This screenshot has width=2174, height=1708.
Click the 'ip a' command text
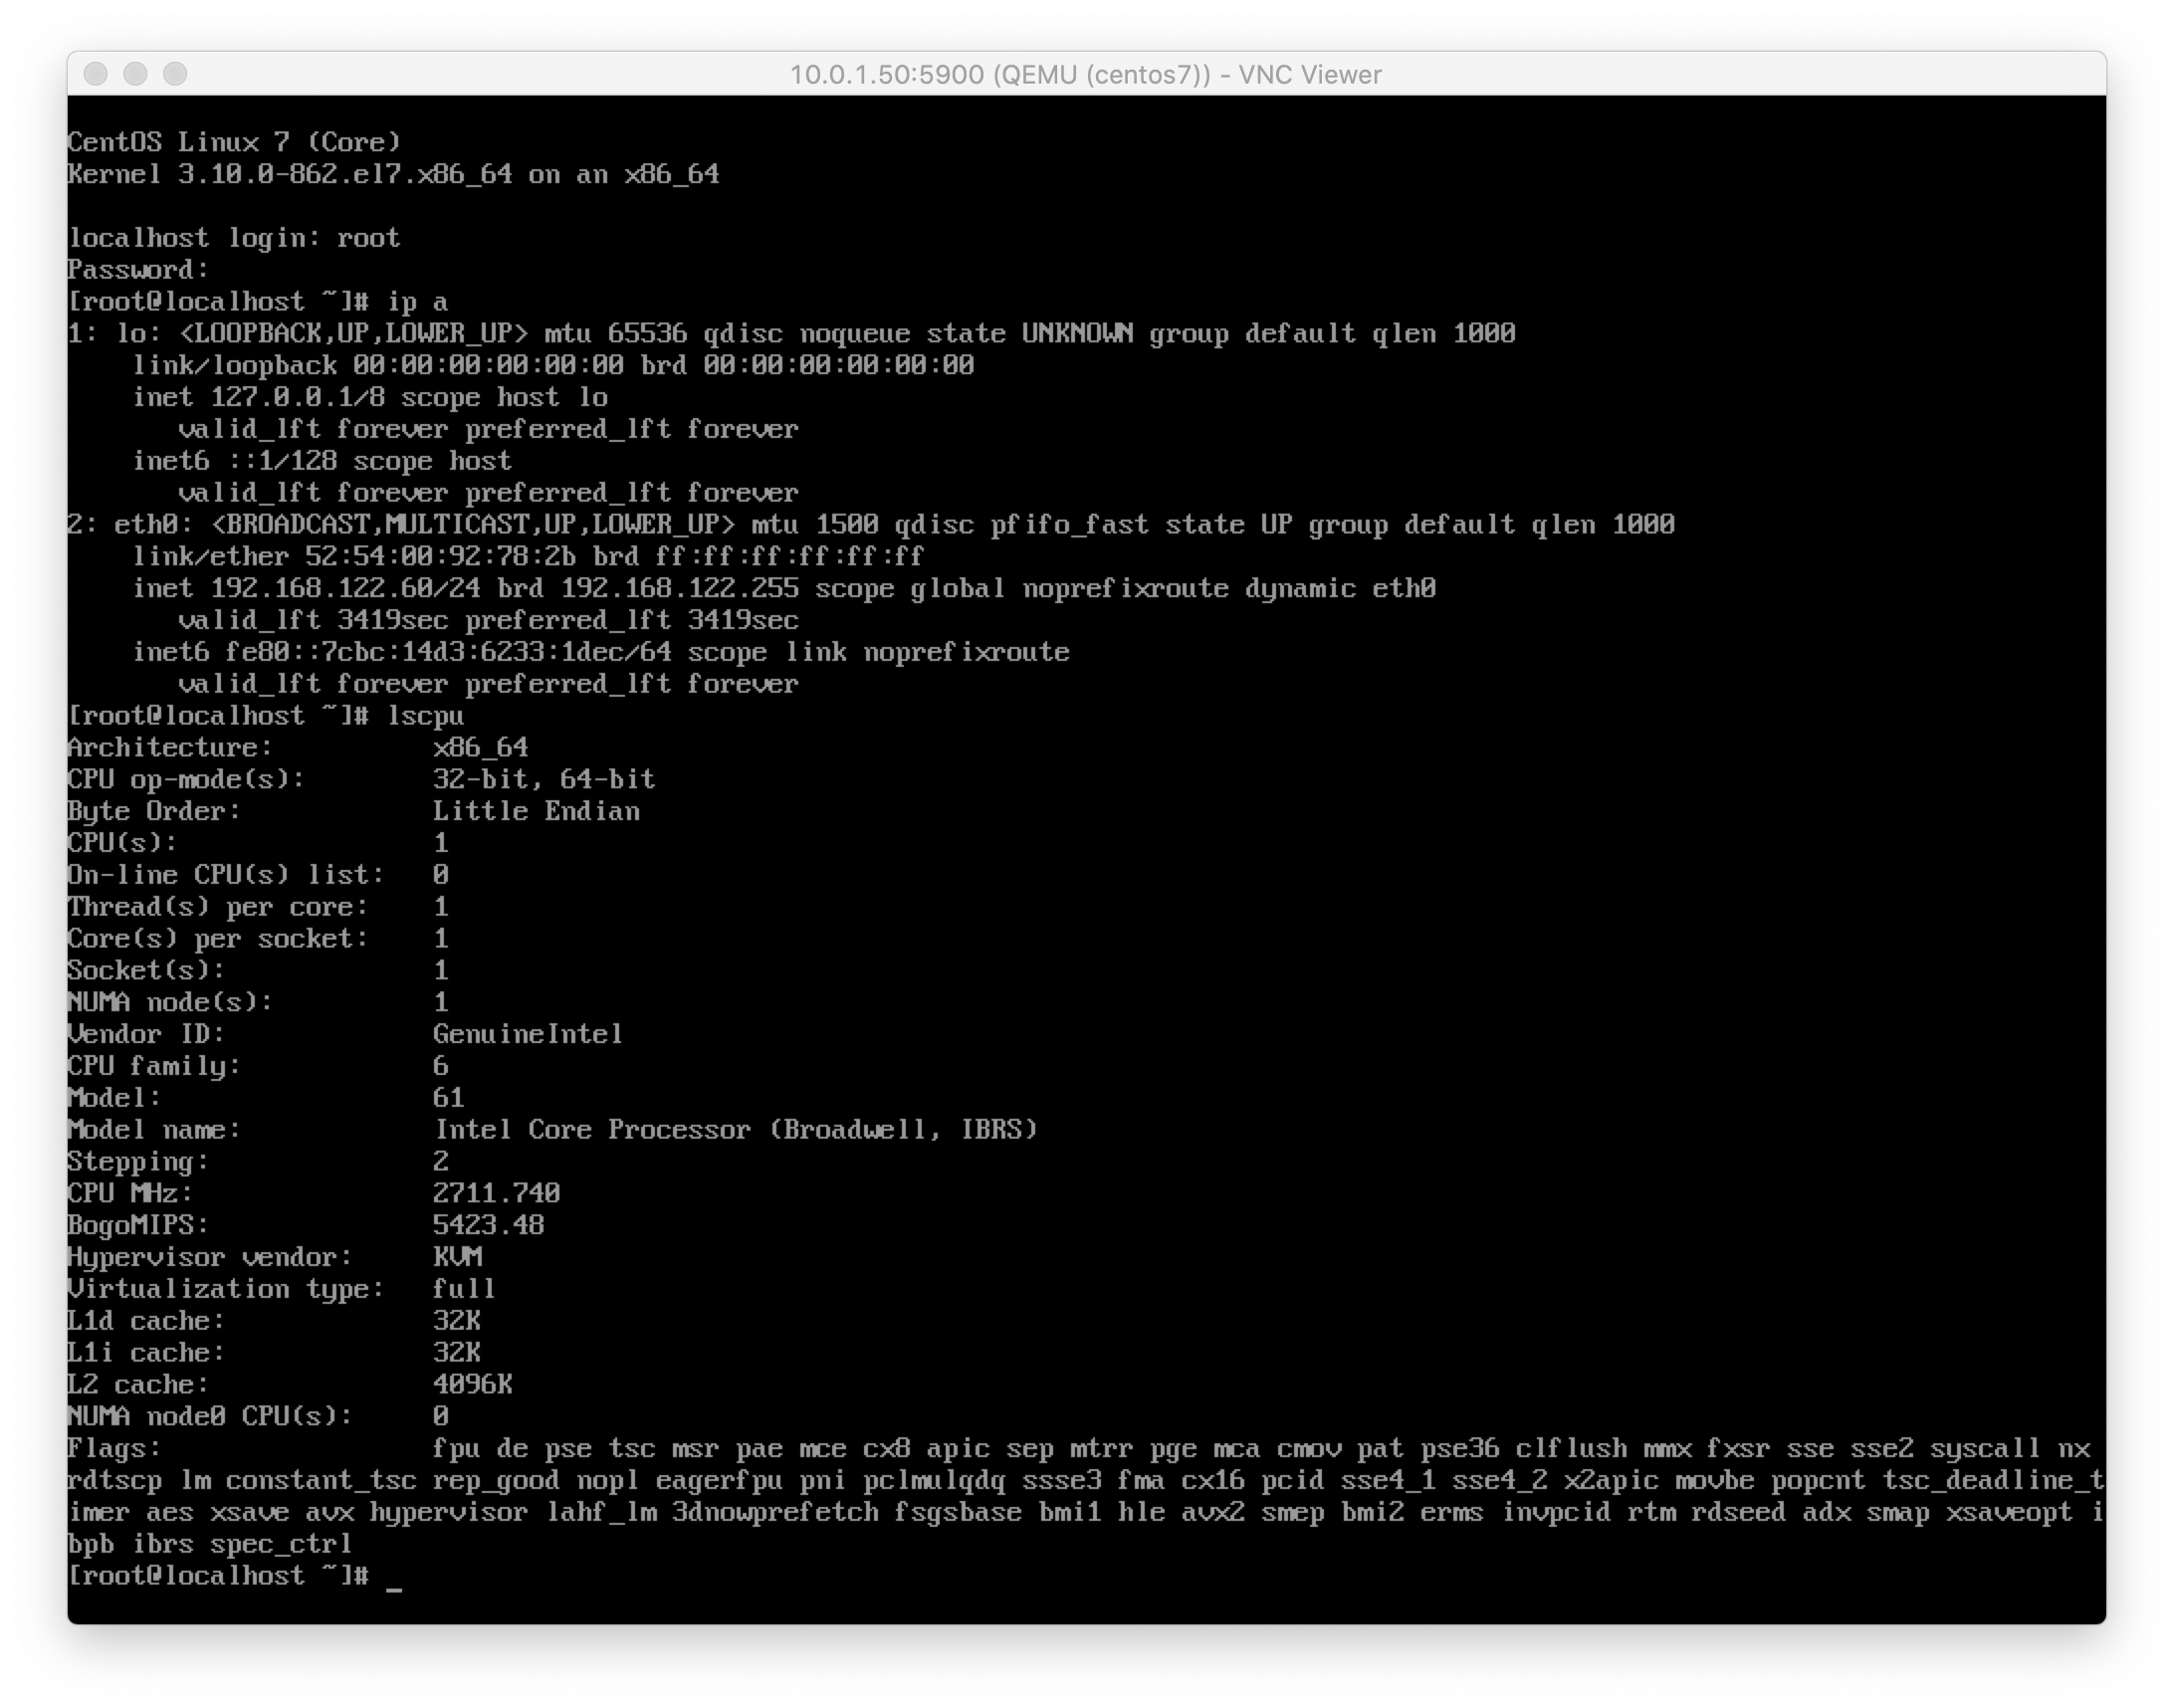click(x=418, y=302)
